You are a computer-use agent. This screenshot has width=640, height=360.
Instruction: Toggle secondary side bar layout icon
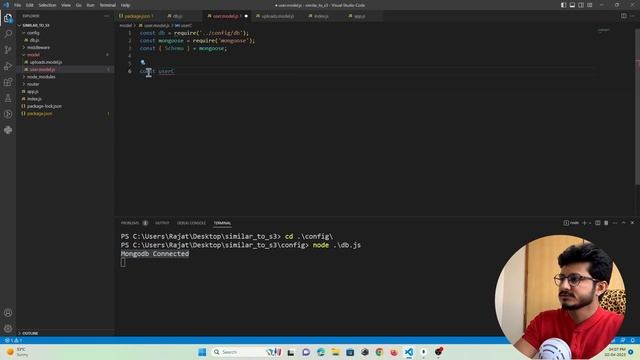(581, 5)
